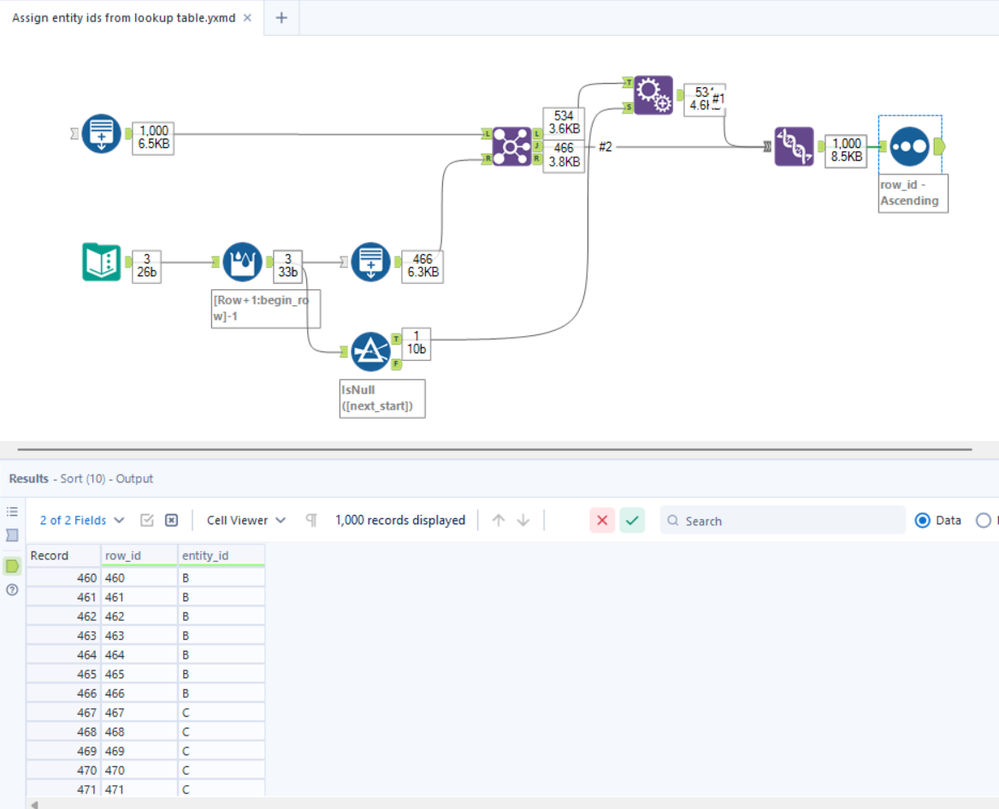Click the red X cancel button

[x=602, y=520]
